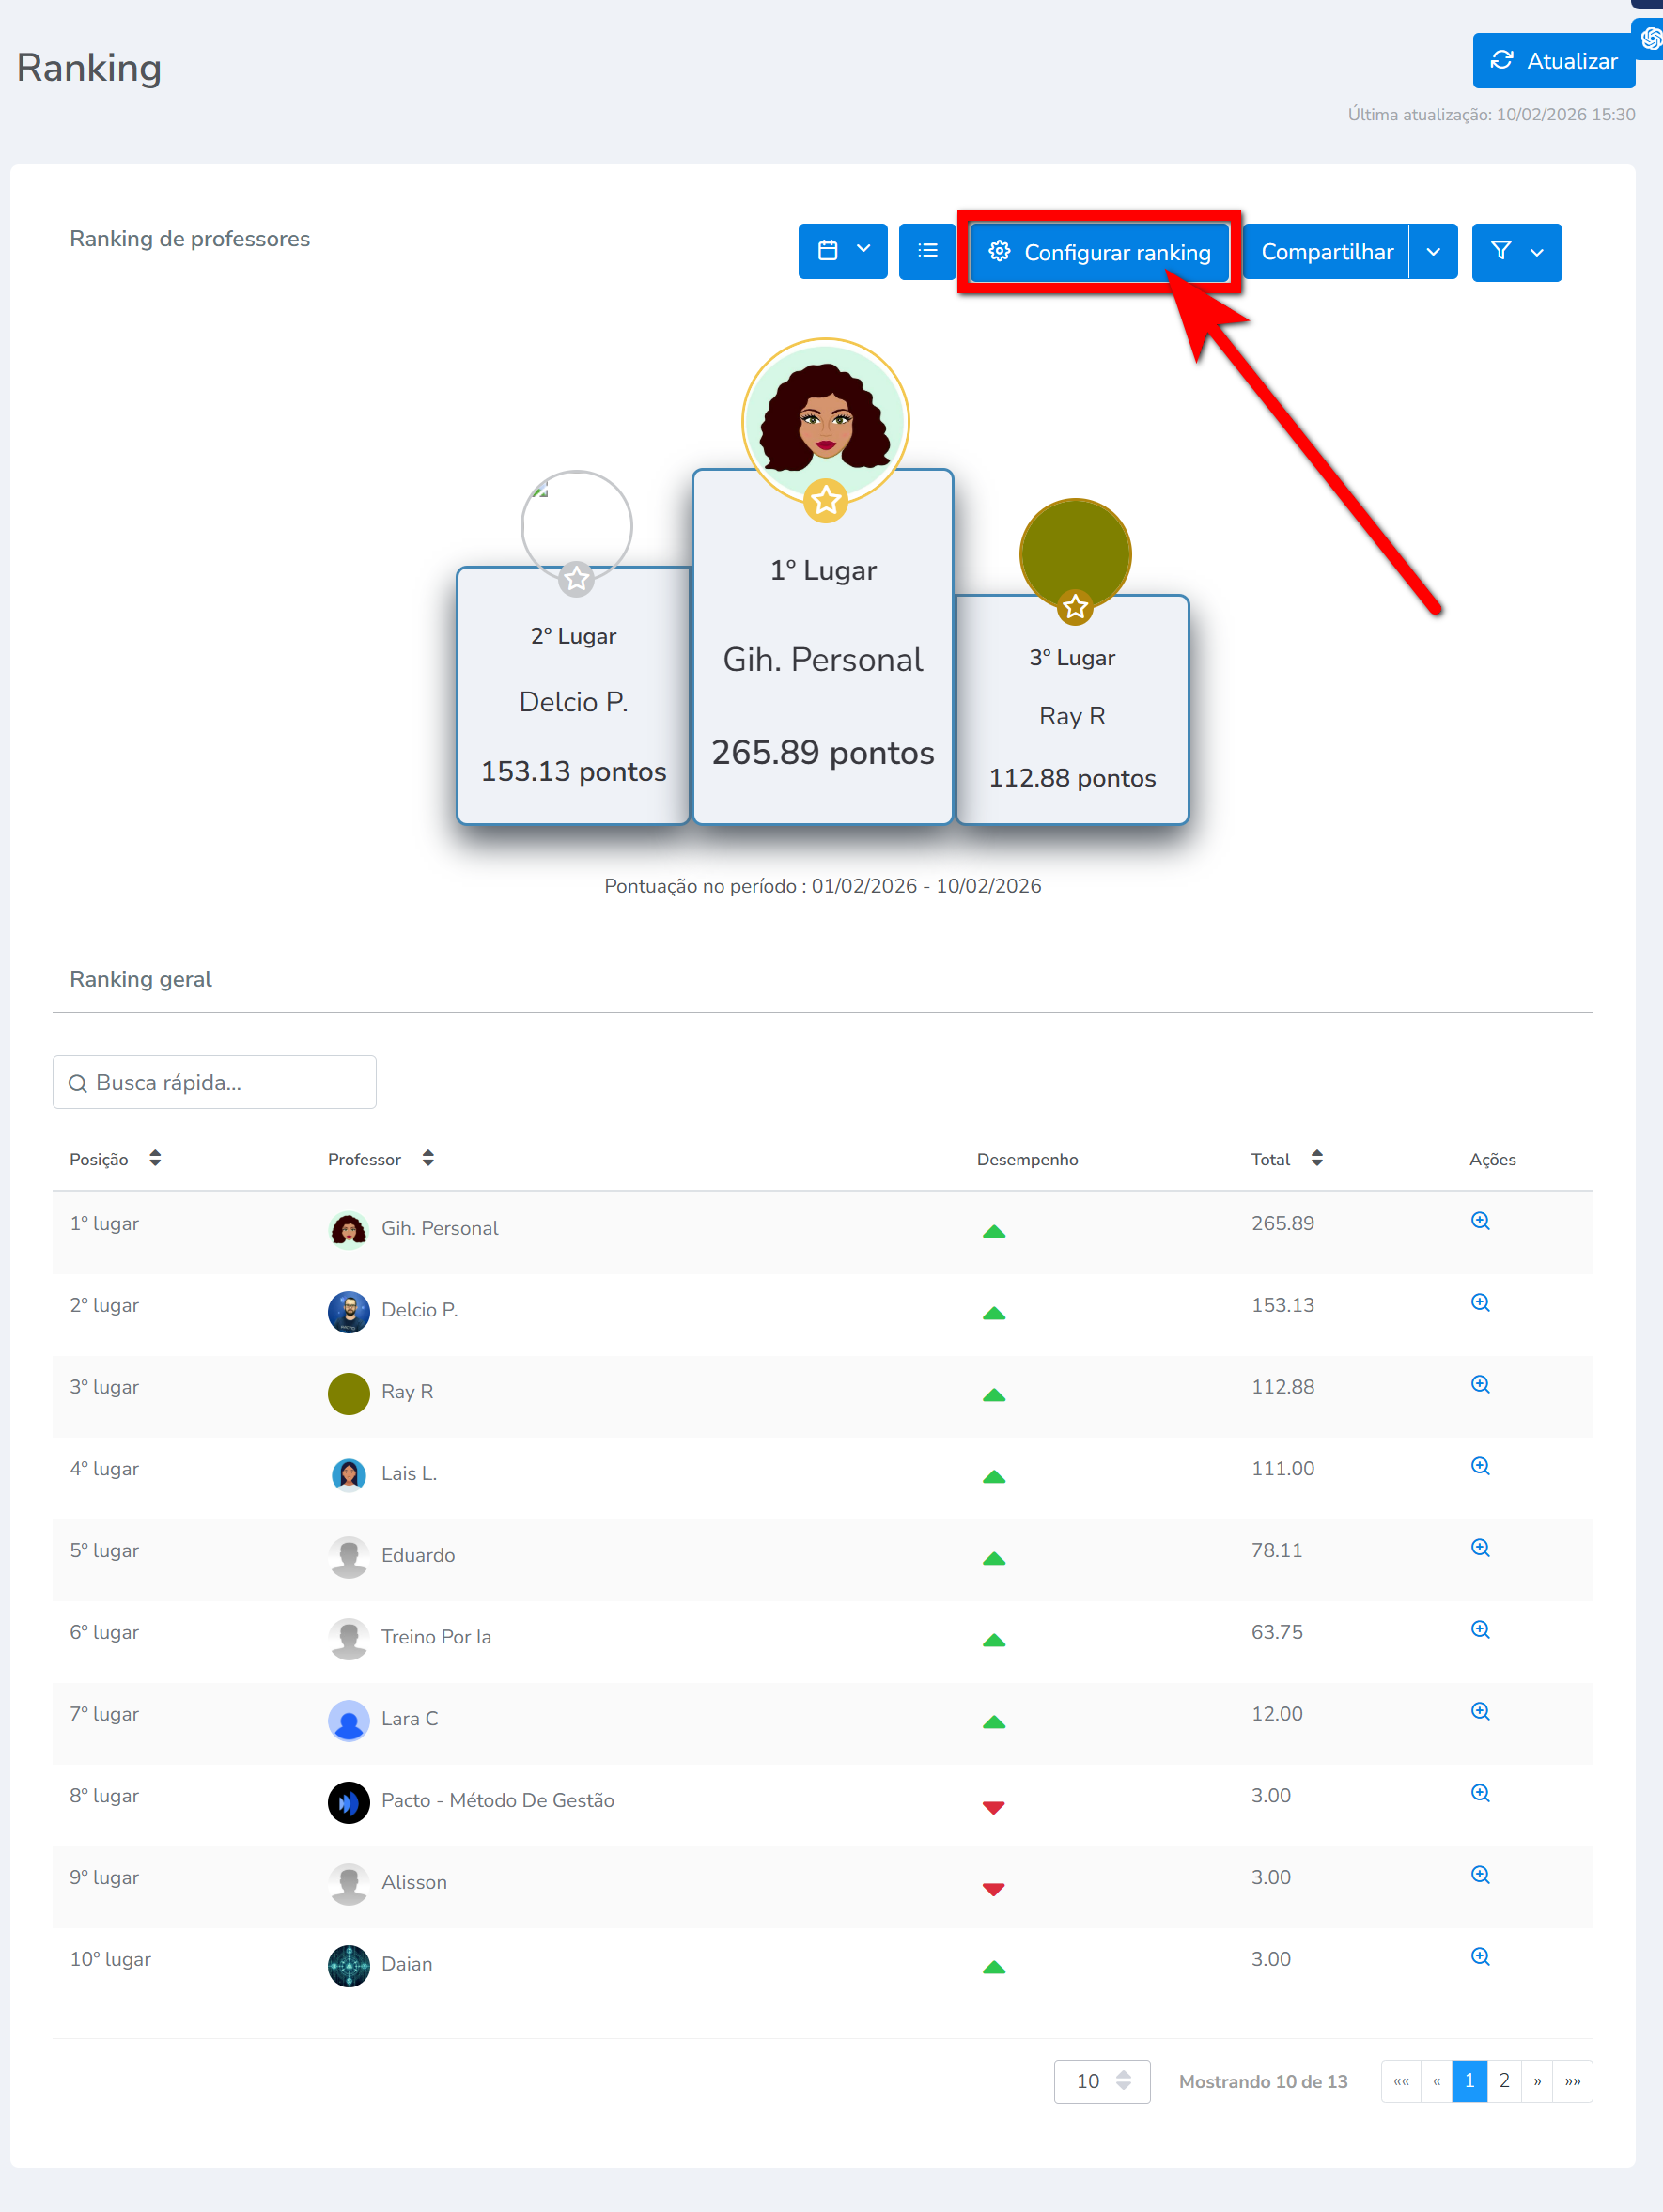Click Atualizar to refresh ranking

point(1553,61)
